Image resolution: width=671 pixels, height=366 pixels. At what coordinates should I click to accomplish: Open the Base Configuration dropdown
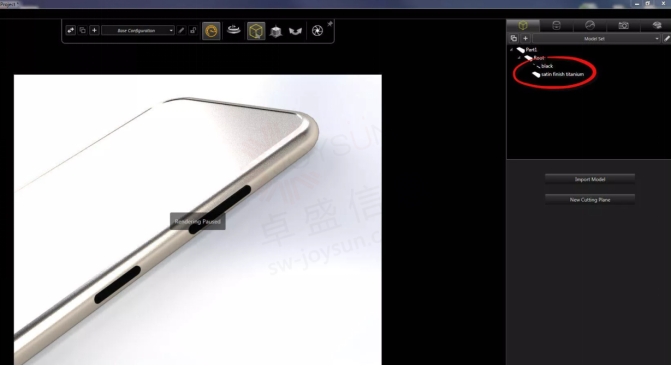138,30
